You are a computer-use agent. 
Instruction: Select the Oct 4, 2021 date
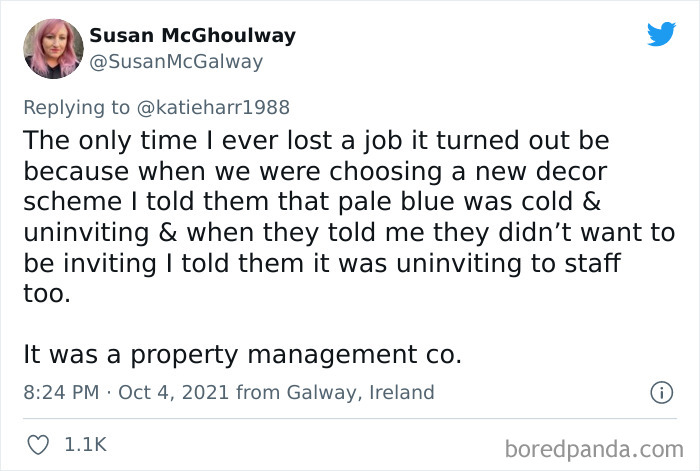point(173,392)
